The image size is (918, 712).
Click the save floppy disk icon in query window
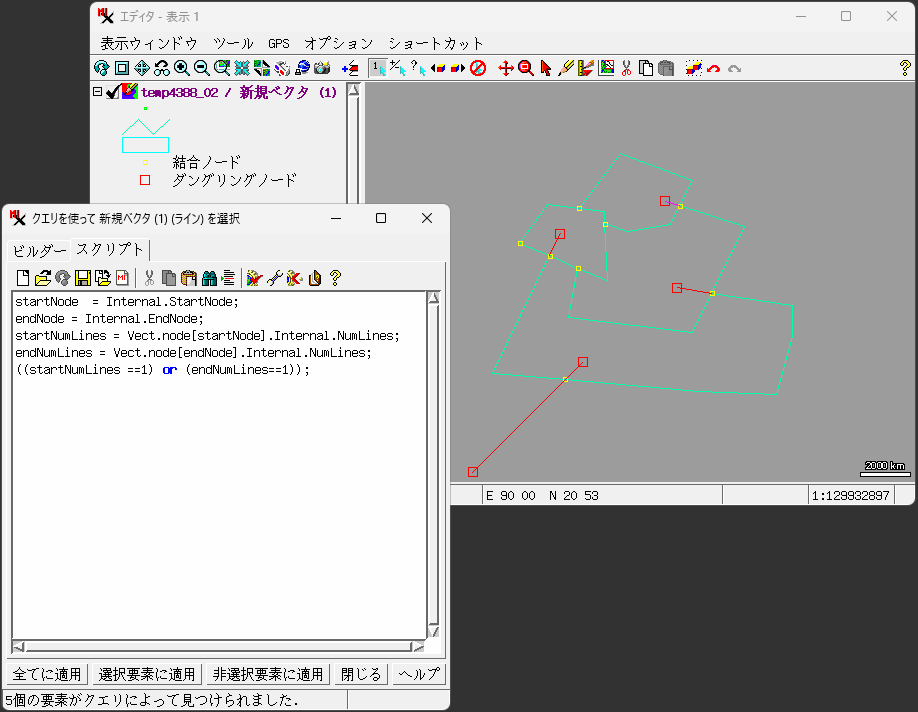tap(83, 278)
